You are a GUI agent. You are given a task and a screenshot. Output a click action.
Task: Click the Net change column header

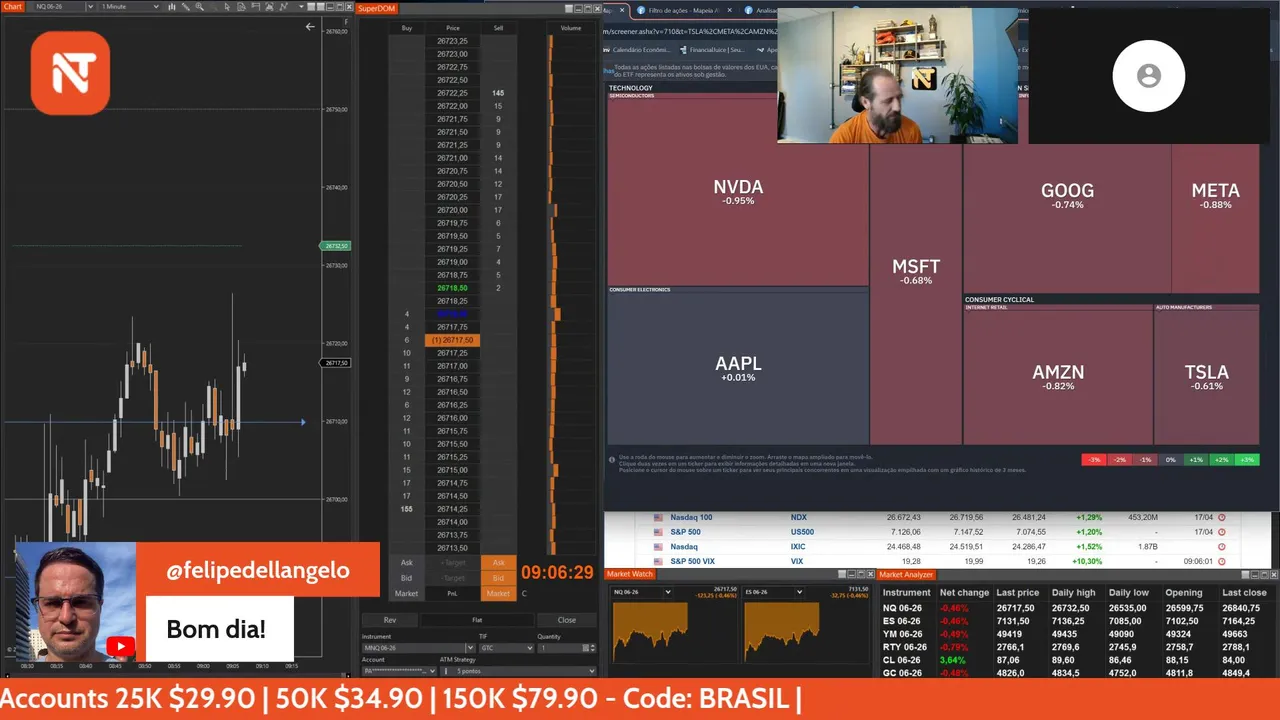(x=964, y=592)
